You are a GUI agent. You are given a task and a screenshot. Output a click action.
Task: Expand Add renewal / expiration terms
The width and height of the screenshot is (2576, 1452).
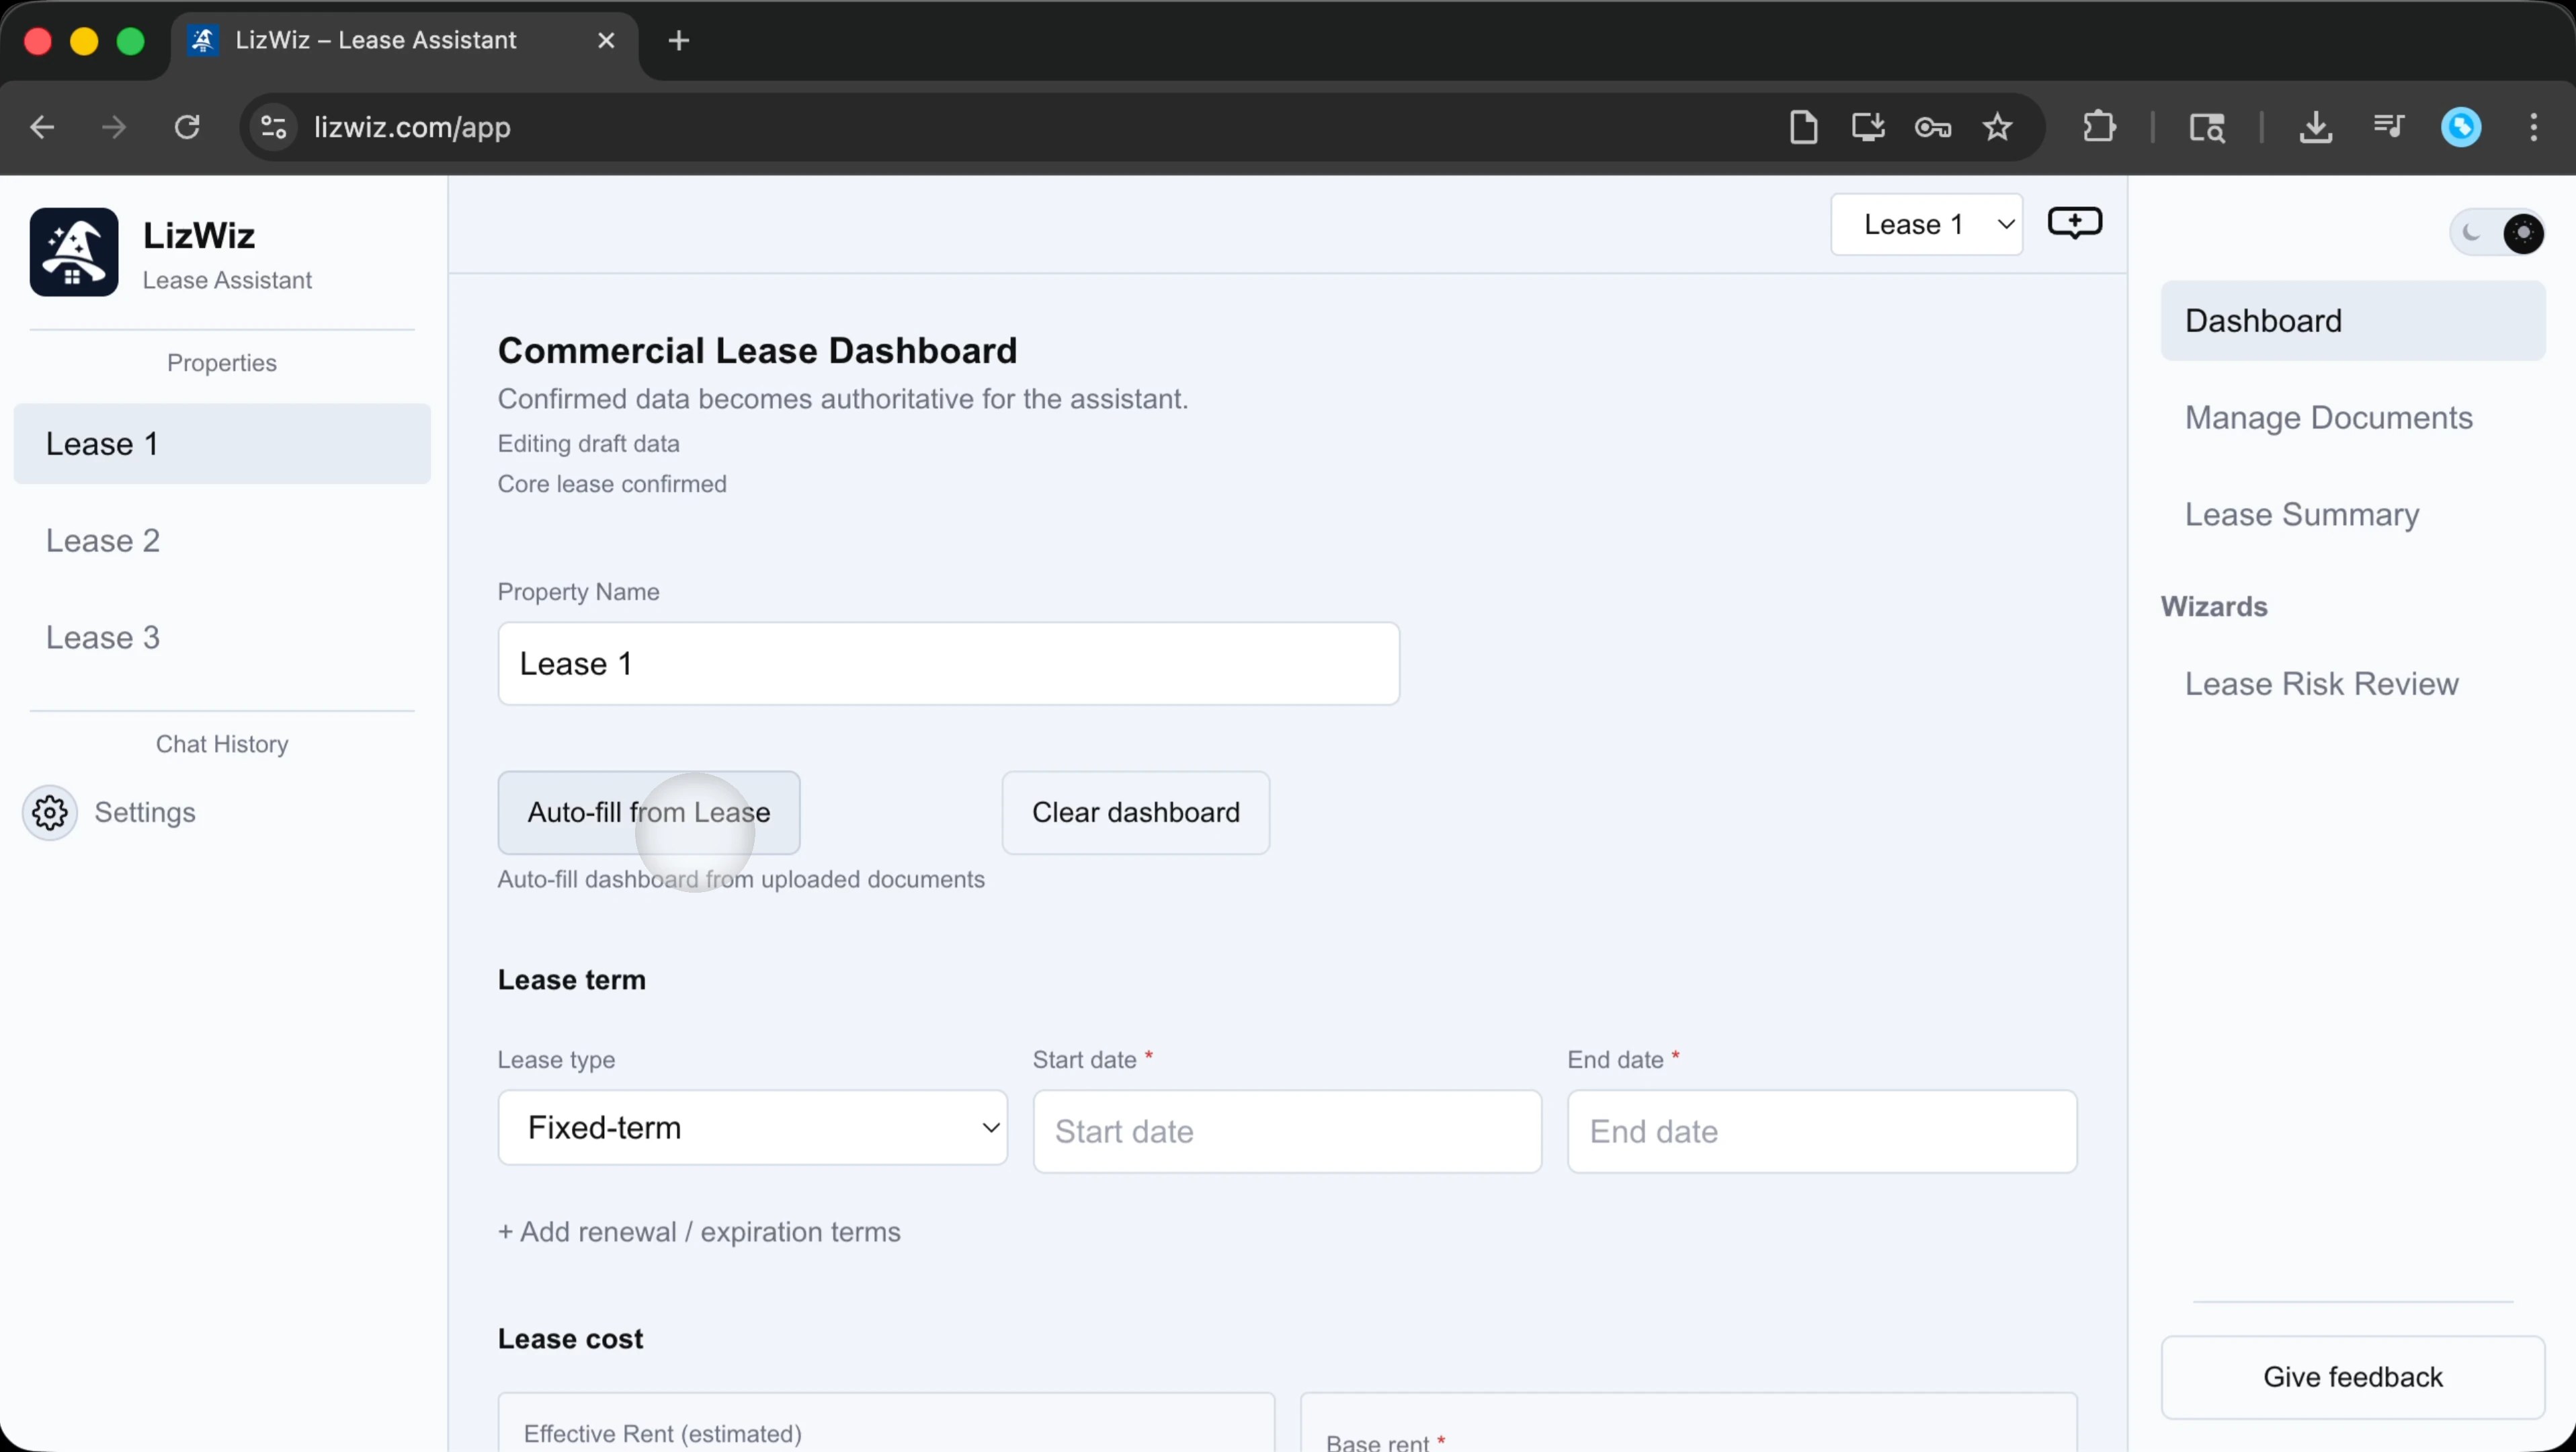[699, 1231]
